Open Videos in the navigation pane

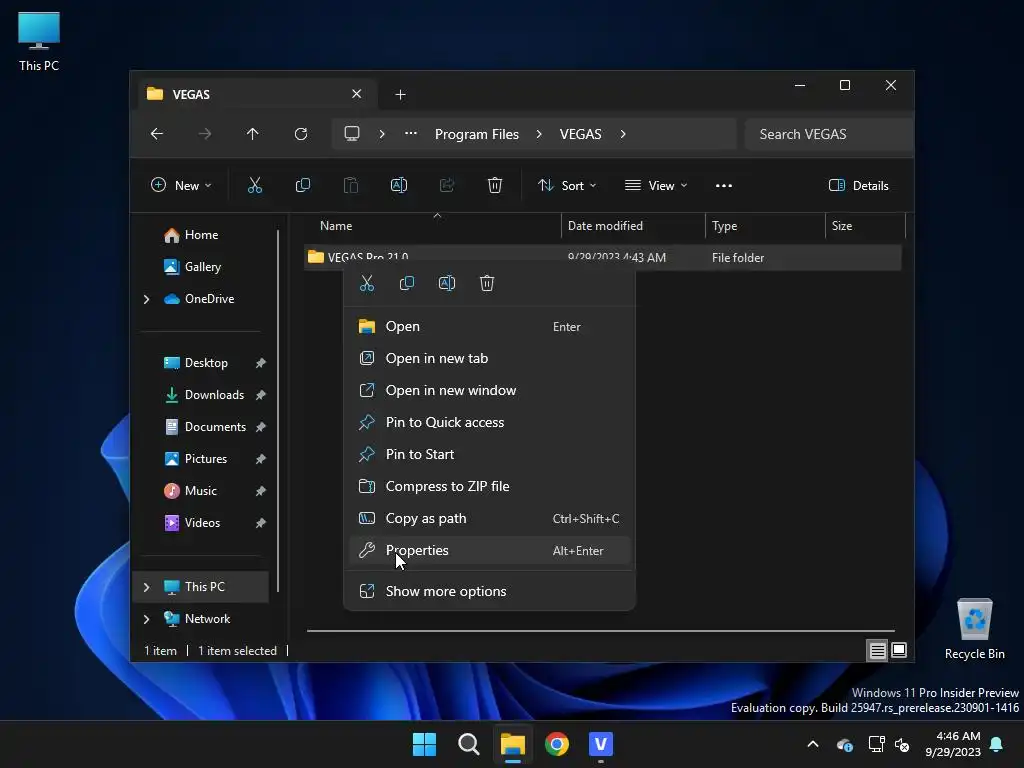[204, 523]
